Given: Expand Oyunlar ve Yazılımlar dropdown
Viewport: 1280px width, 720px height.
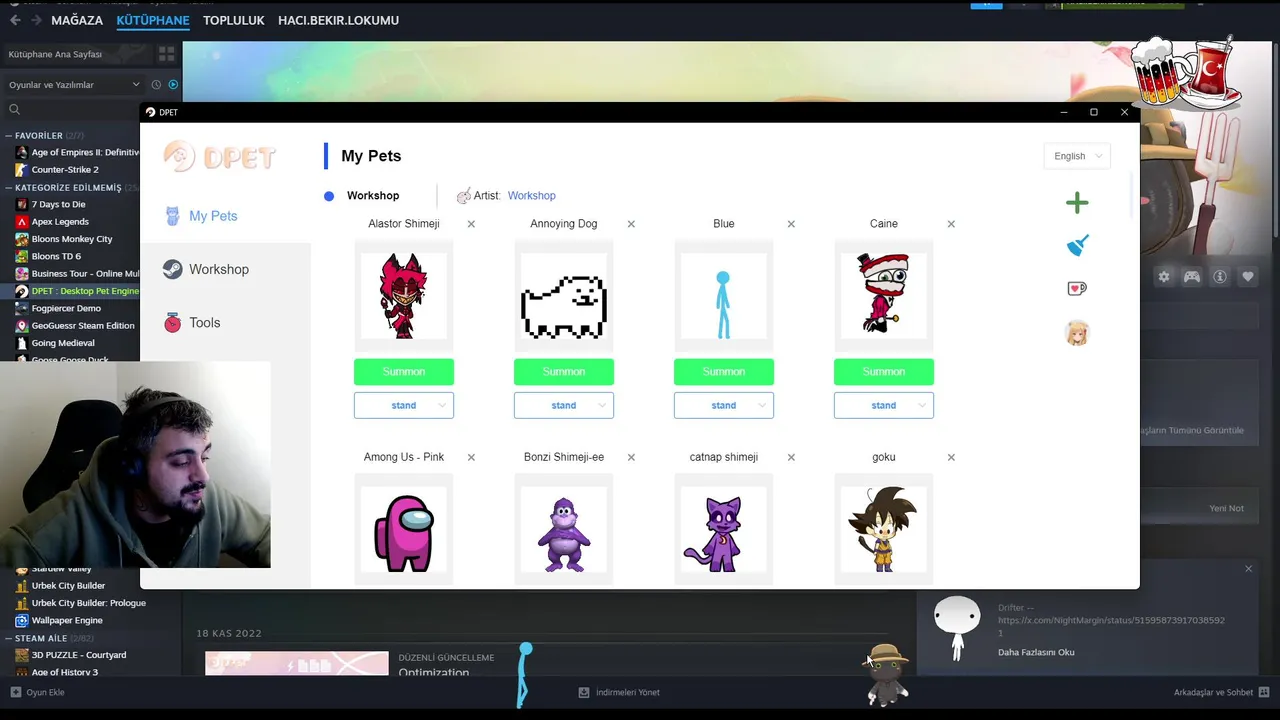Looking at the screenshot, I should click(74, 85).
